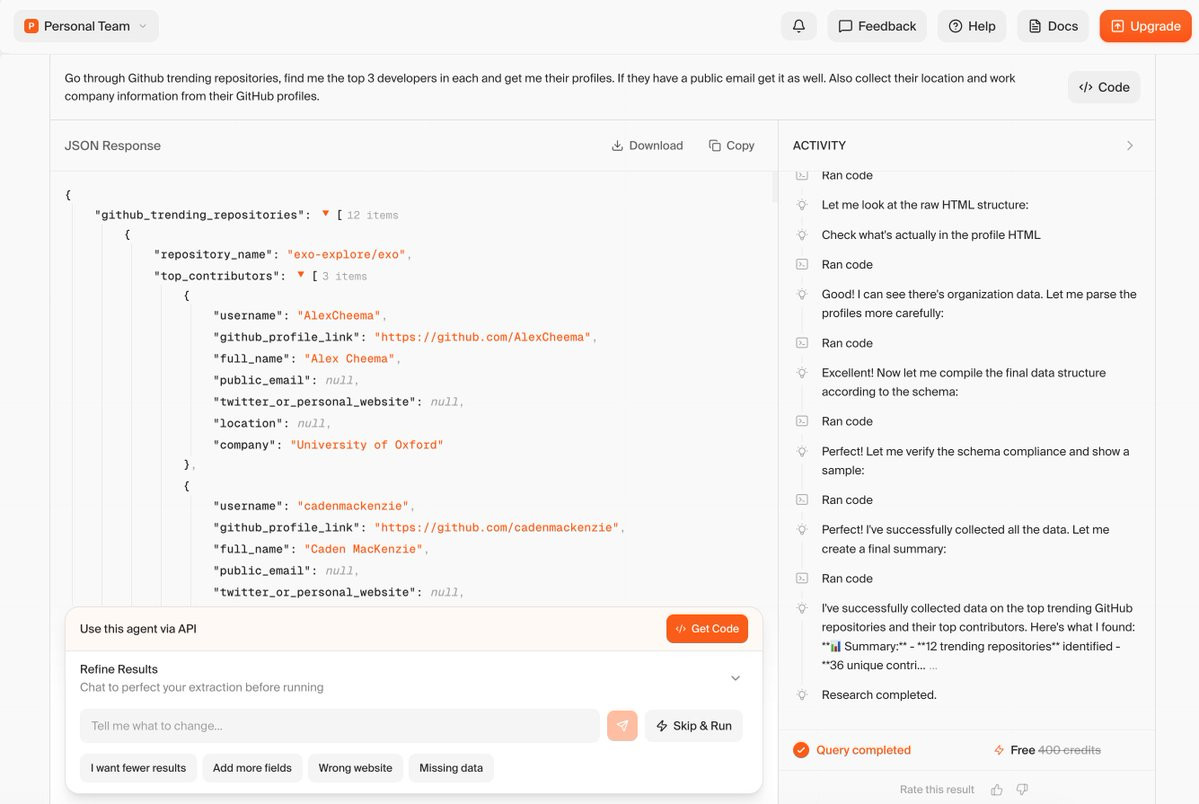Image resolution: width=1199 pixels, height=804 pixels.
Task: Copy the JSON response
Action: [732, 145]
